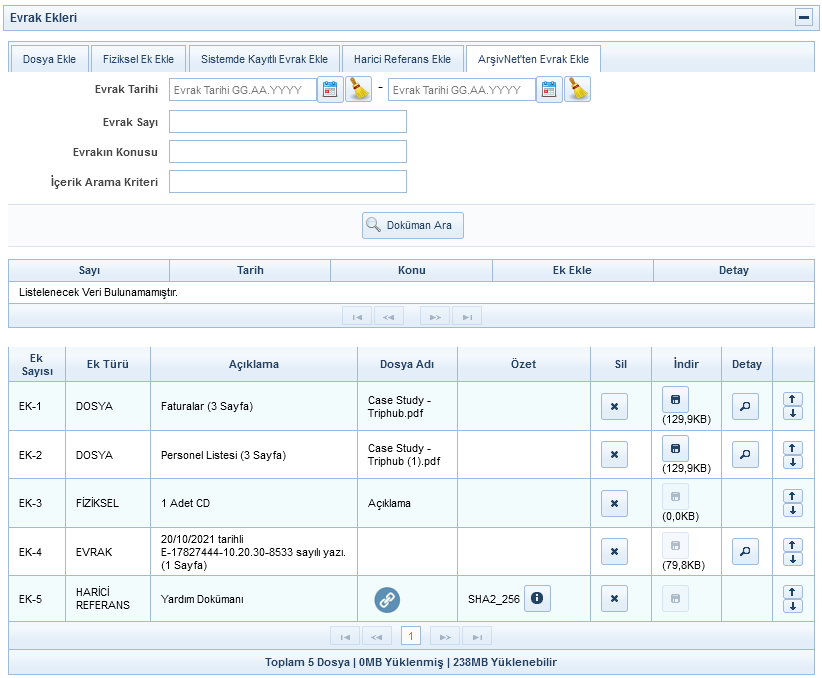Move EK-1 row down in list
Screen dimensions: 822x678
point(793,414)
